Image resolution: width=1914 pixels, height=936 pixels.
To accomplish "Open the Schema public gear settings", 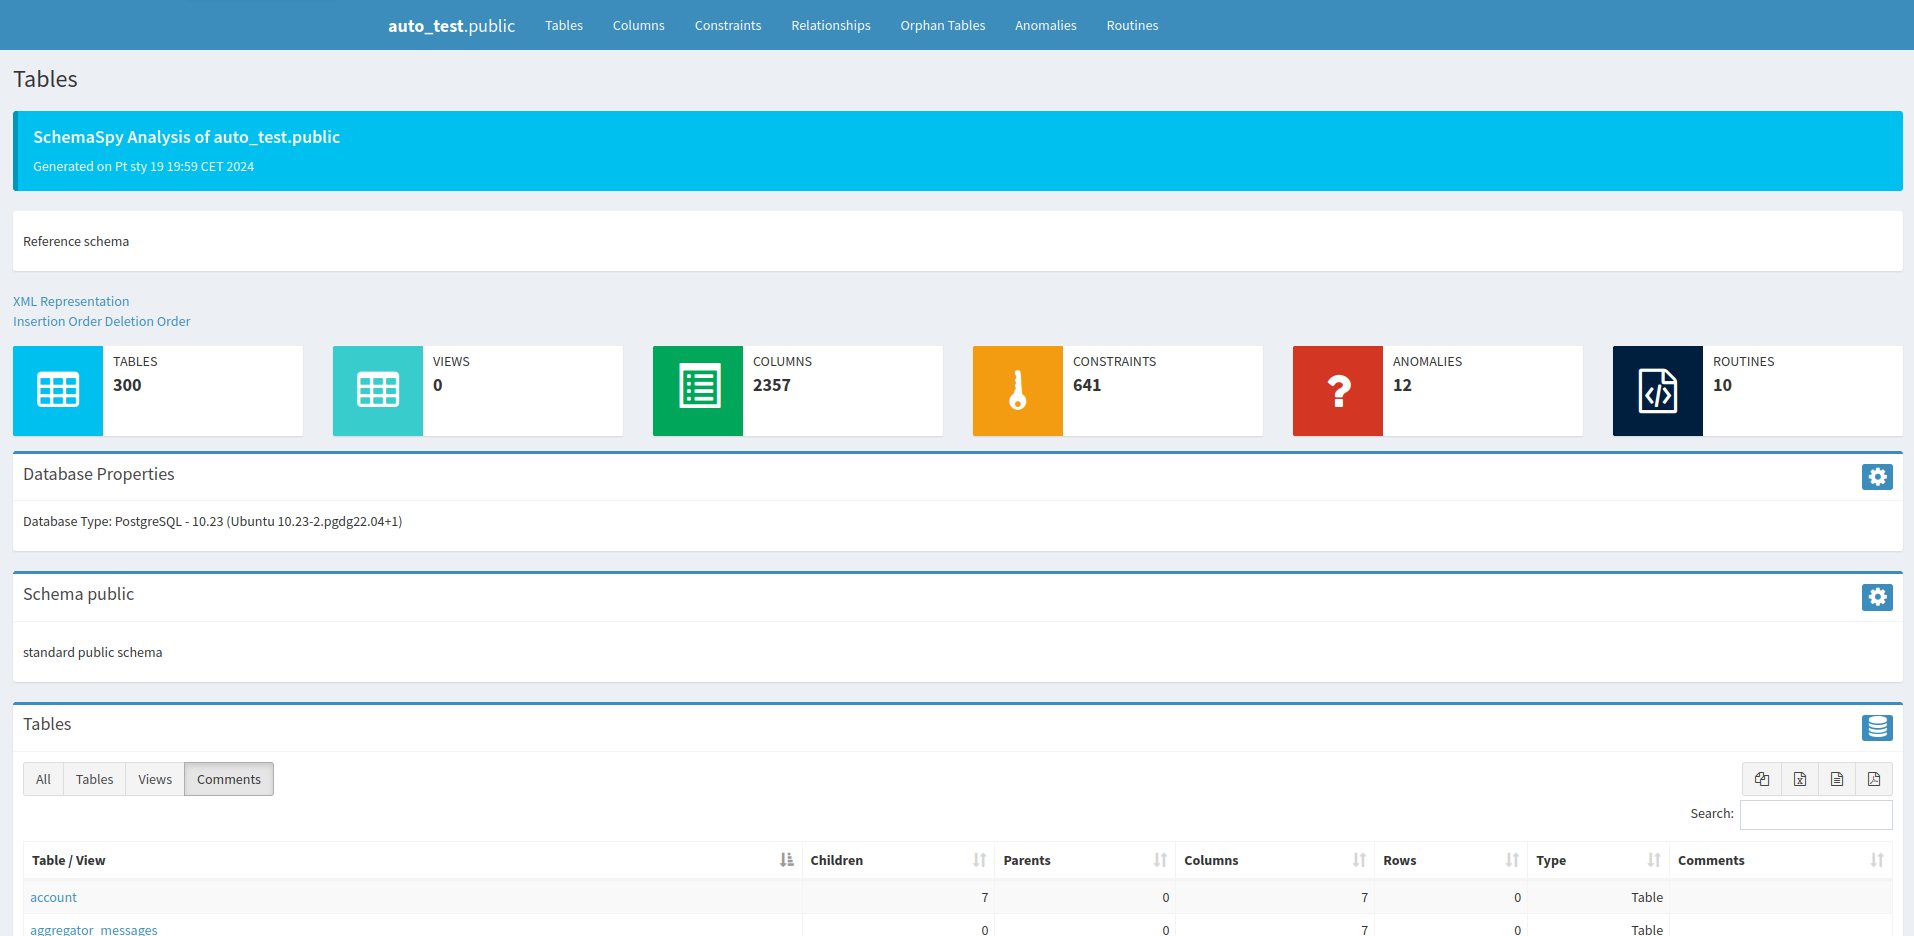I will (x=1877, y=597).
